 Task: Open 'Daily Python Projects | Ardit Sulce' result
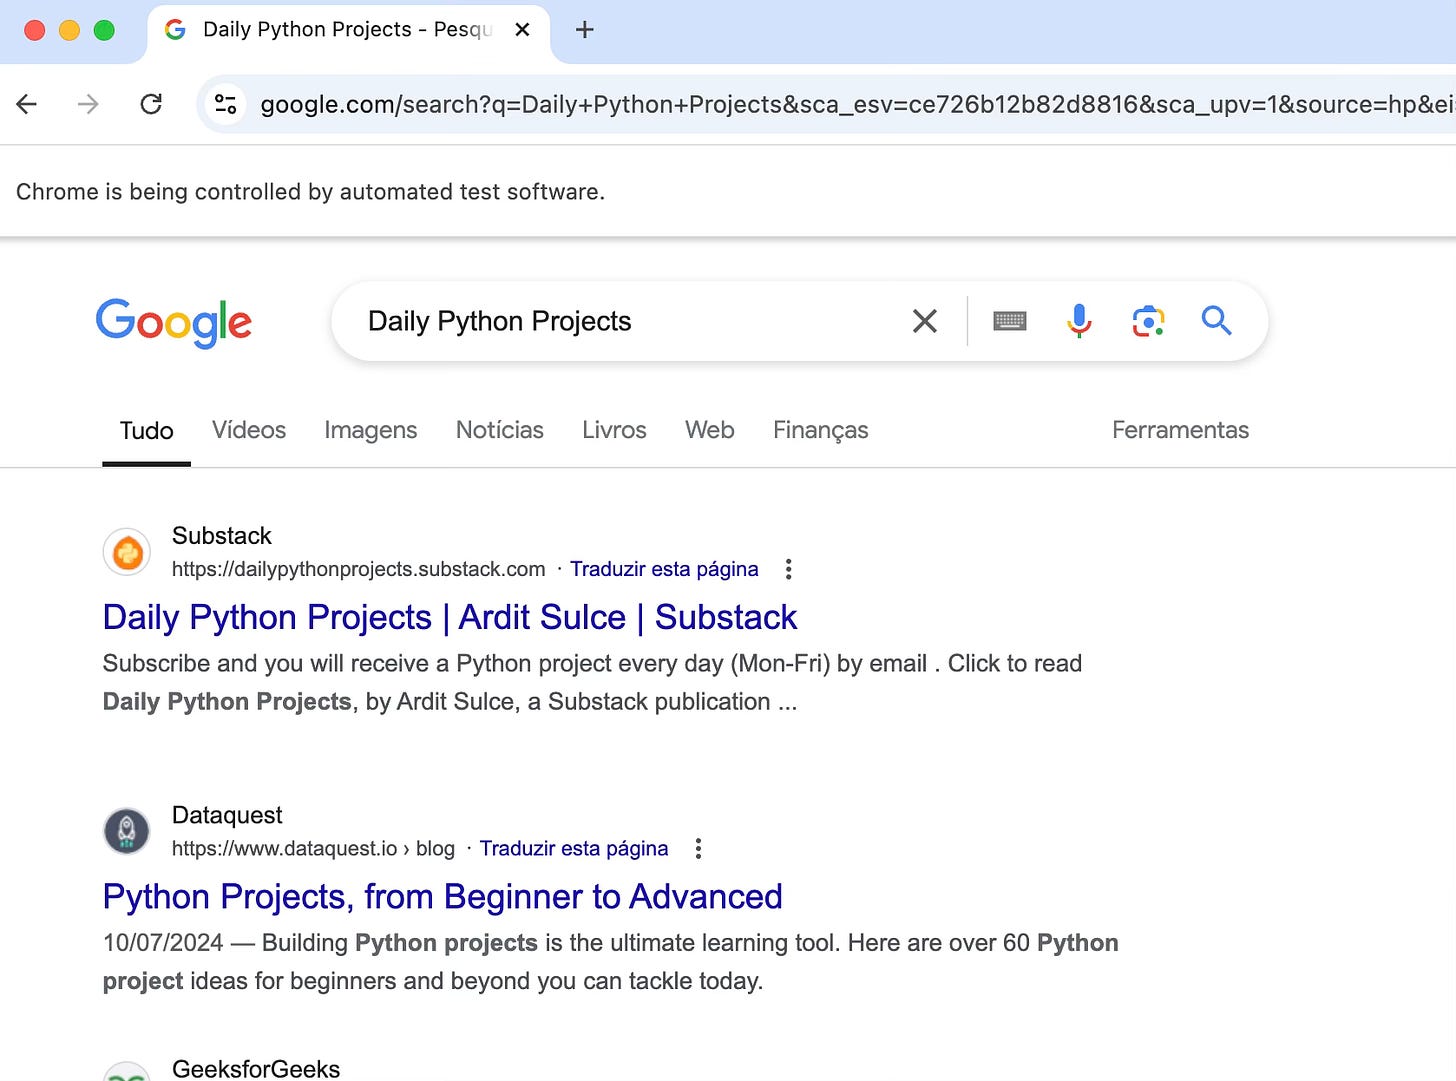pyautogui.click(x=449, y=617)
